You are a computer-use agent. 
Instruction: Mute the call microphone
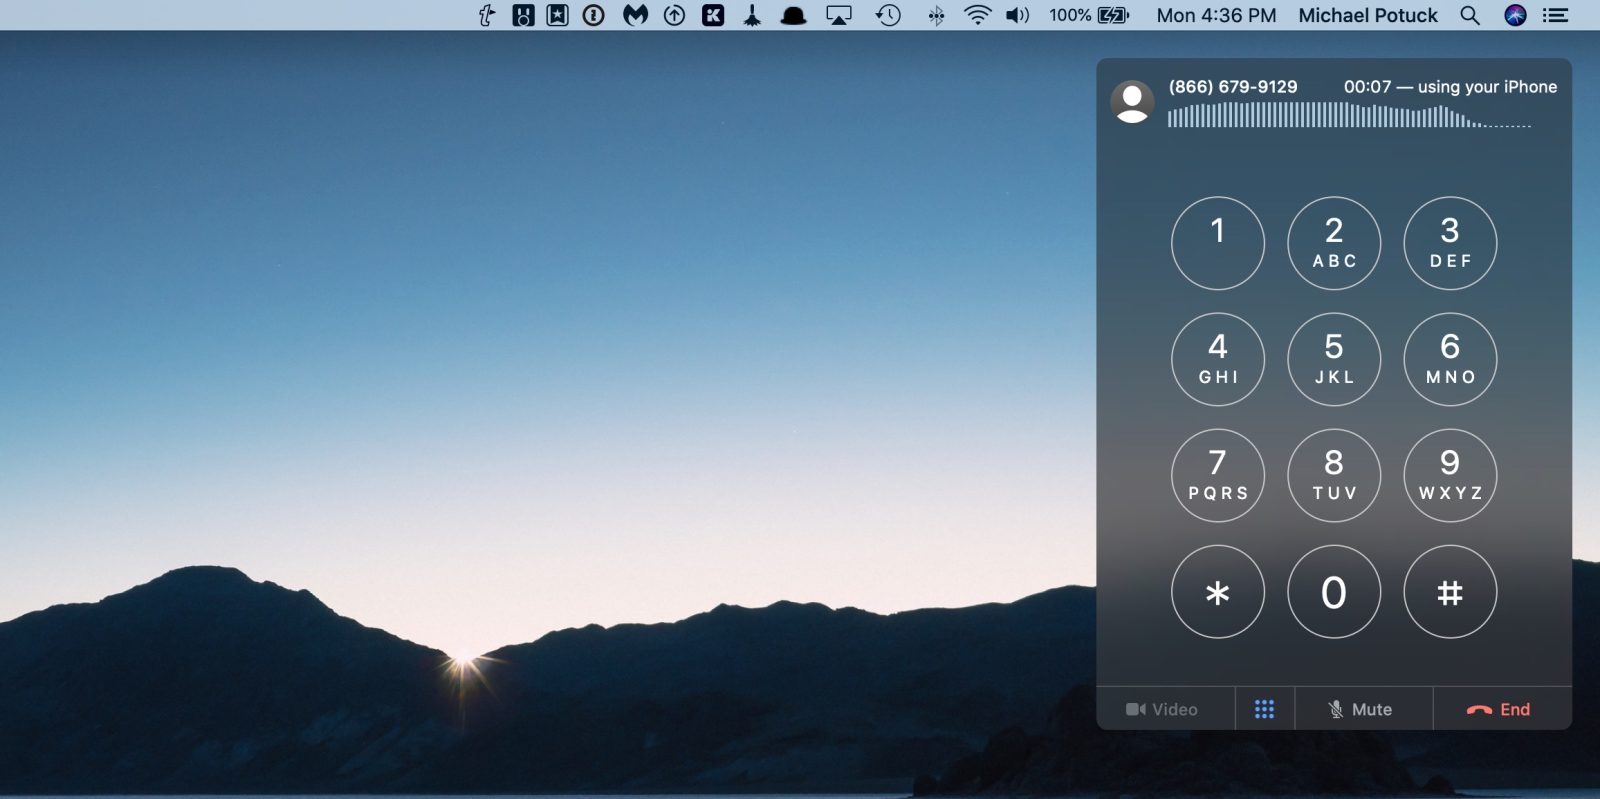tap(1362, 709)
